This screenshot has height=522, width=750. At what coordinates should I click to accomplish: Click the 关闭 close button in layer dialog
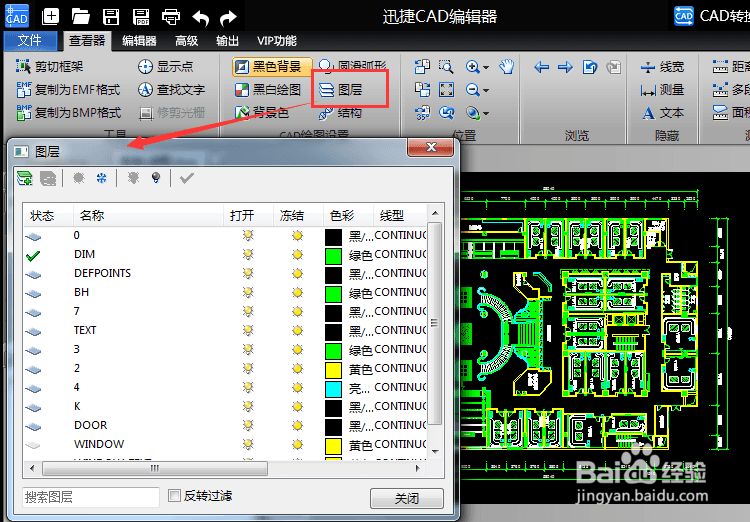(x=407, y=499)
